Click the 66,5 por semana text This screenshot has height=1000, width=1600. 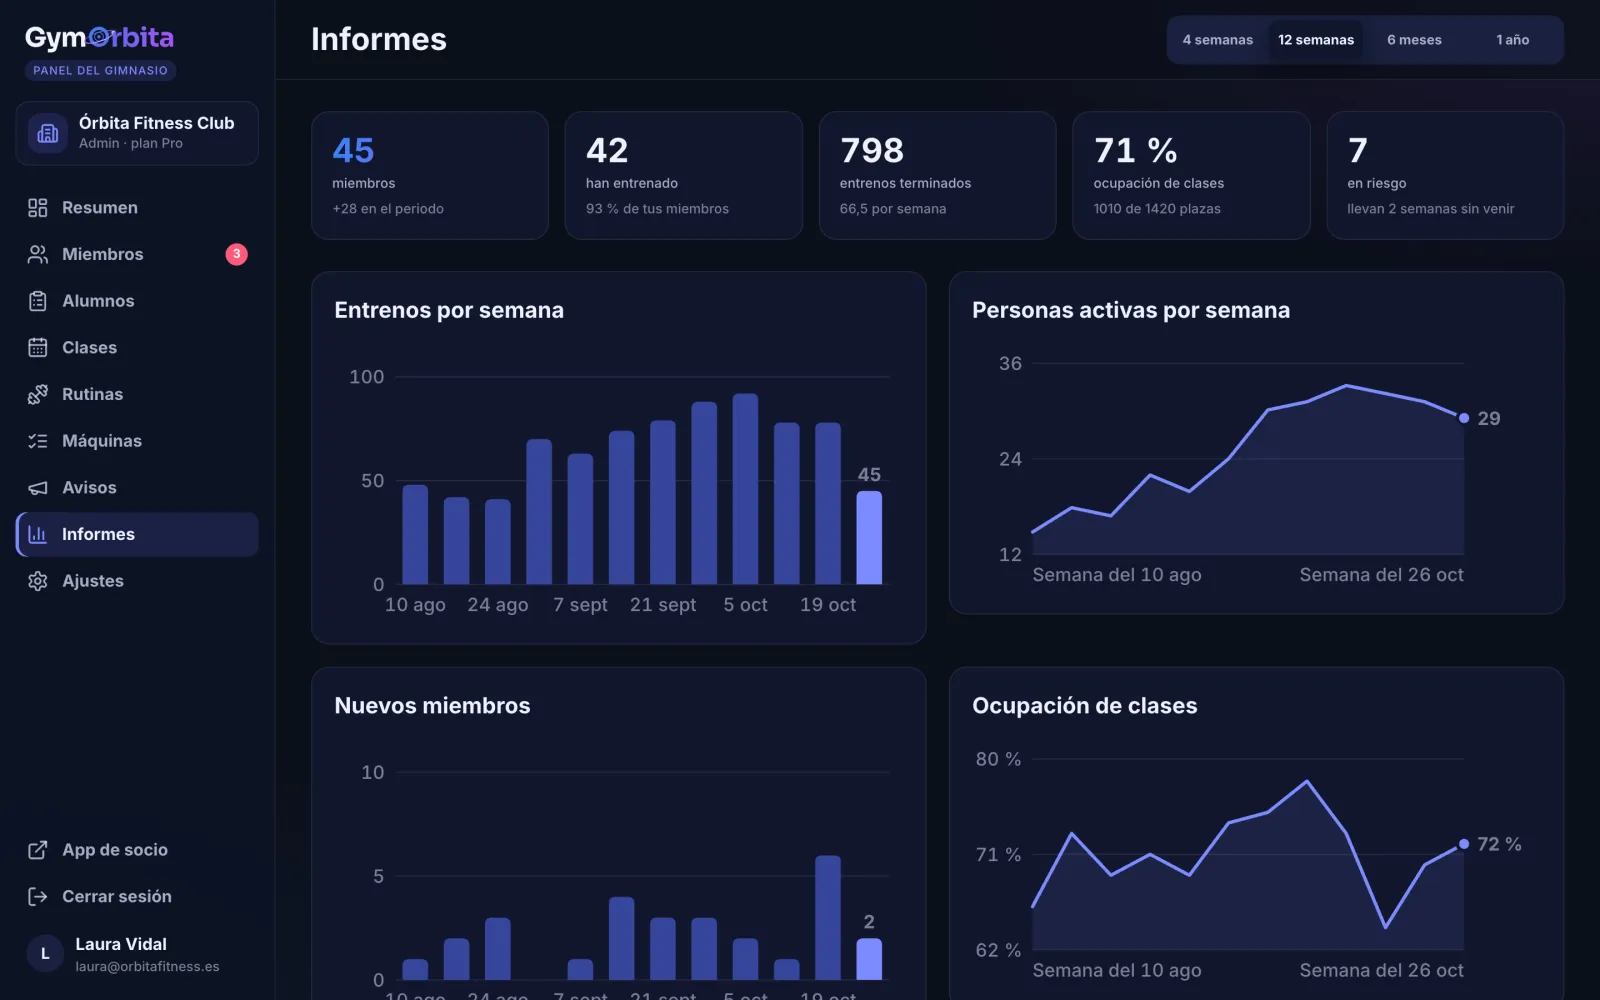[x=893, y=209]
